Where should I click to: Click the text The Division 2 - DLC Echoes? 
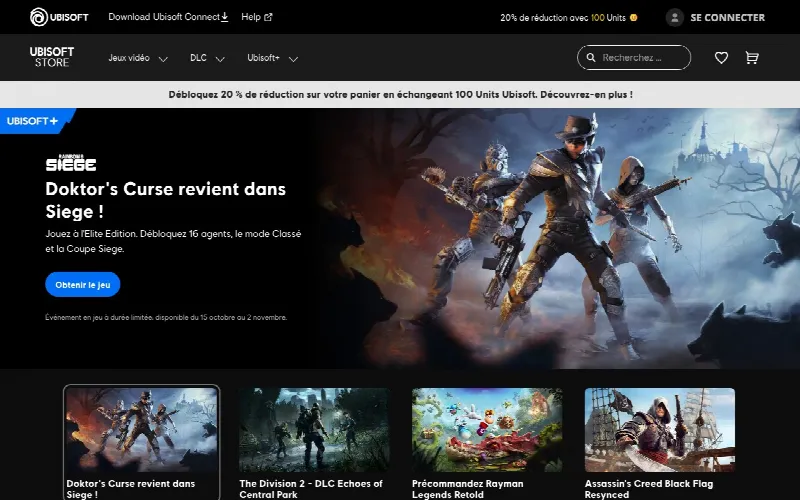pos(311,489)
